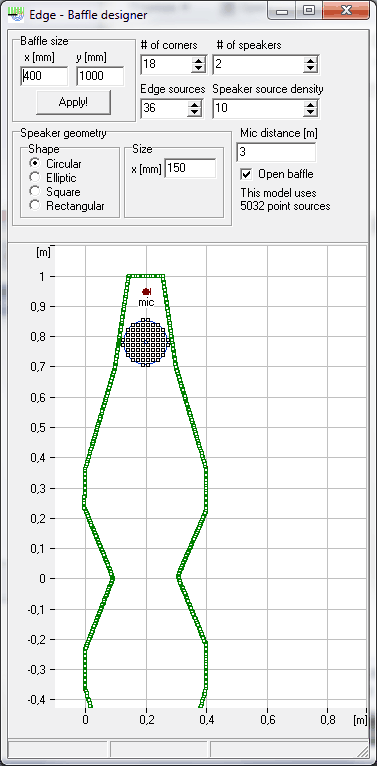The height and width of the screenshot is (766, 377).
Task: Click the # of corners value field
Action: [166, 64]
